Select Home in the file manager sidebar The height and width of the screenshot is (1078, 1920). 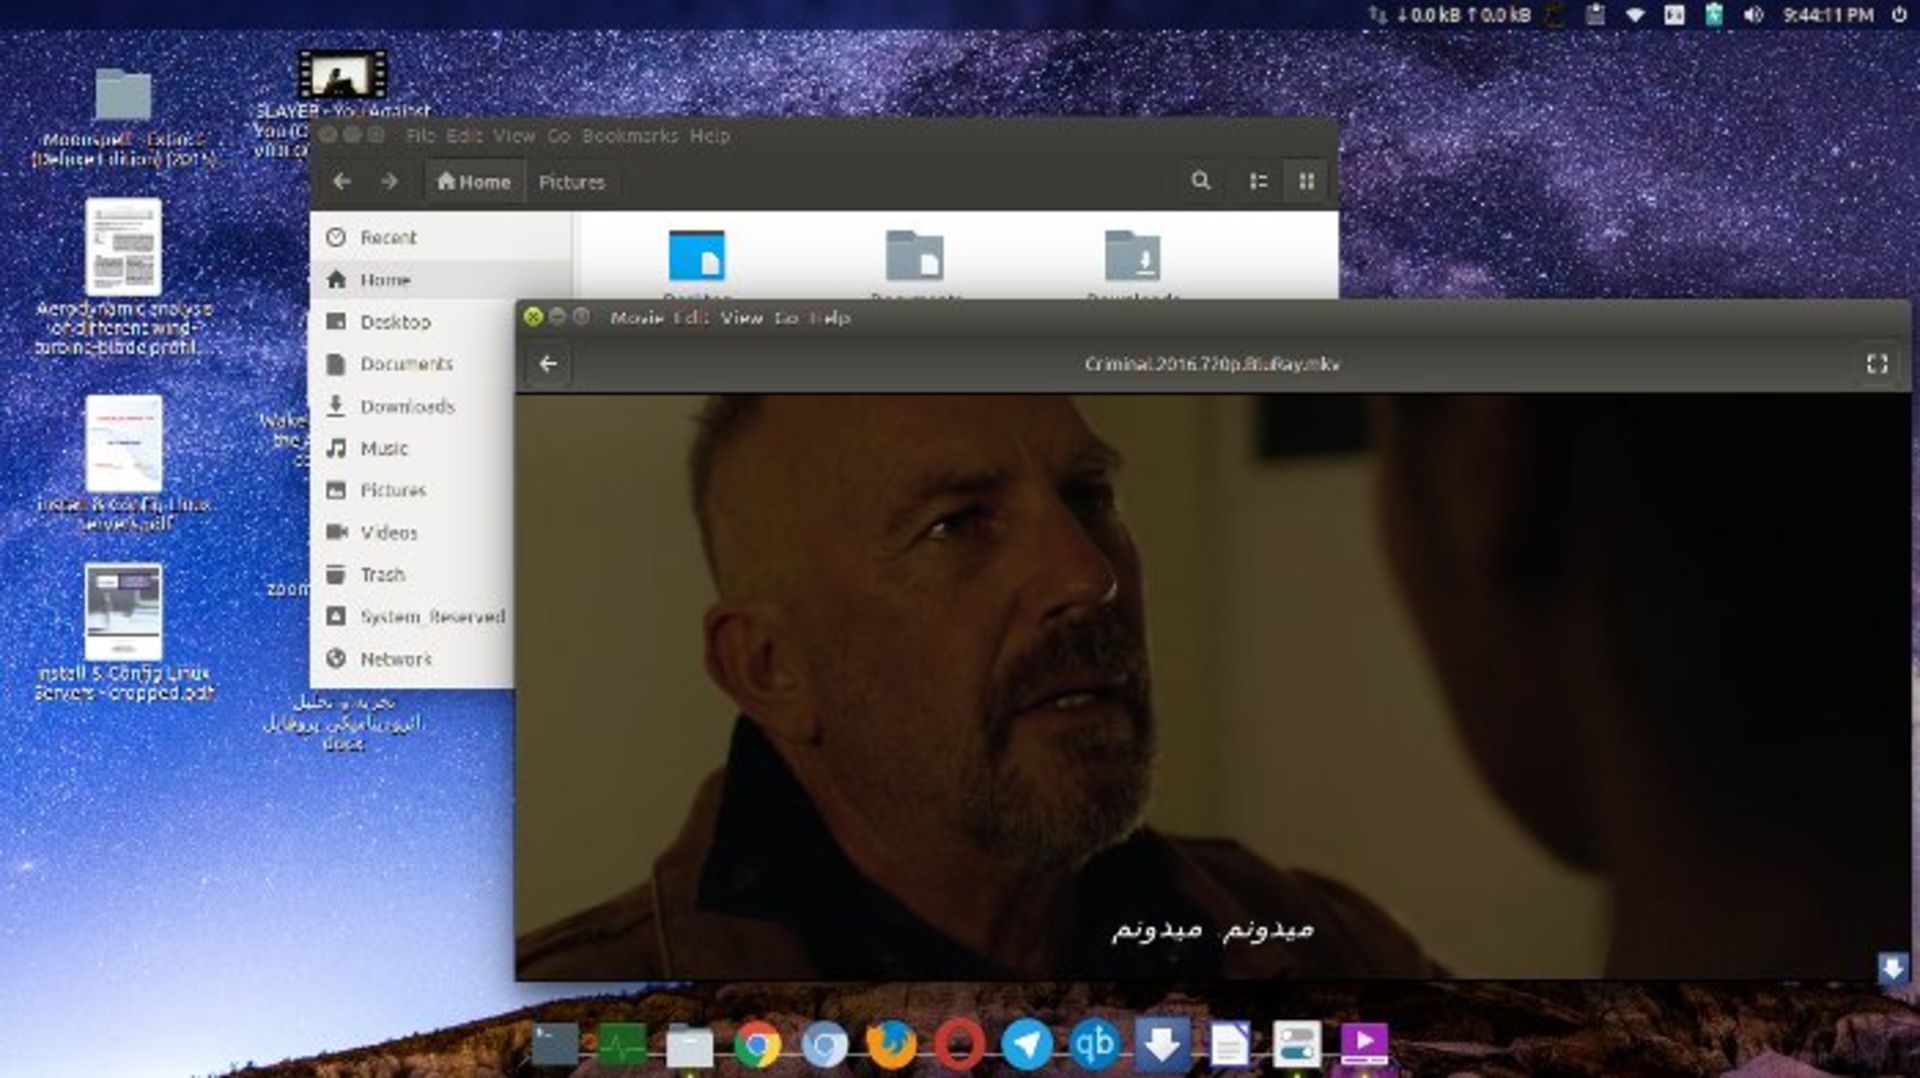click(x=441, y=280)
